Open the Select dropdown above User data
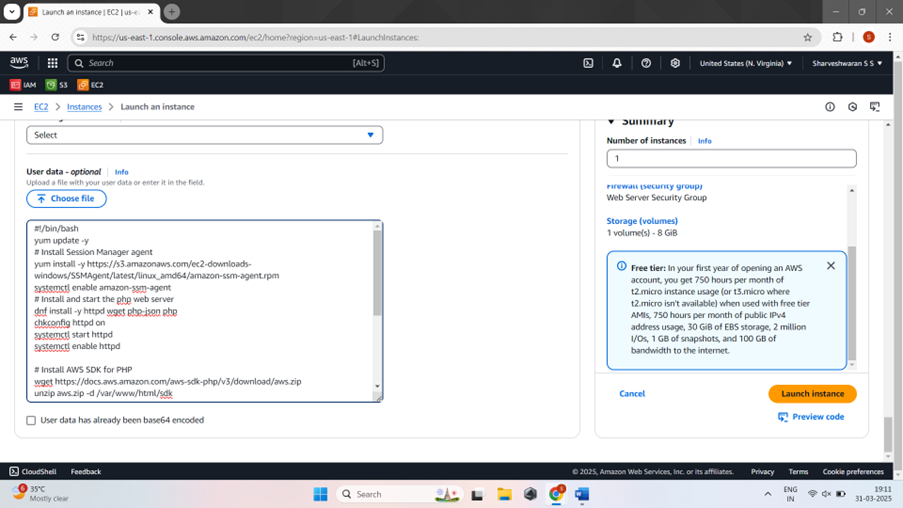 pos(204,135)
